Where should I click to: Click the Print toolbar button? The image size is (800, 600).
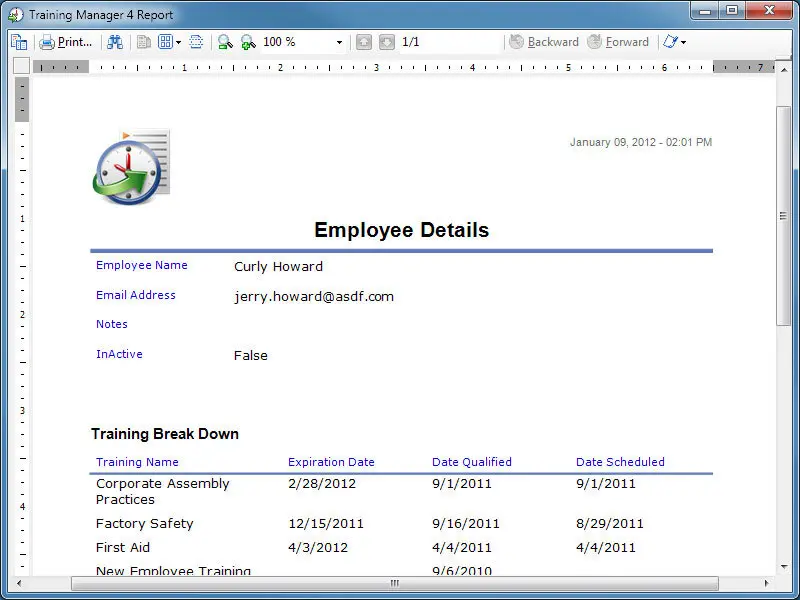[65, 42]
